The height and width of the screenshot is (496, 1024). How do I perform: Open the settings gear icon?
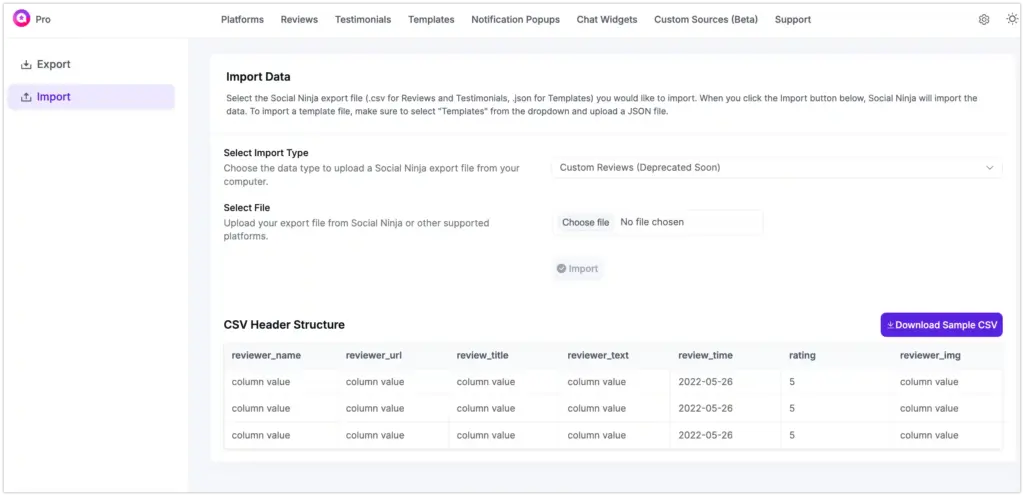tap(984, 20)
